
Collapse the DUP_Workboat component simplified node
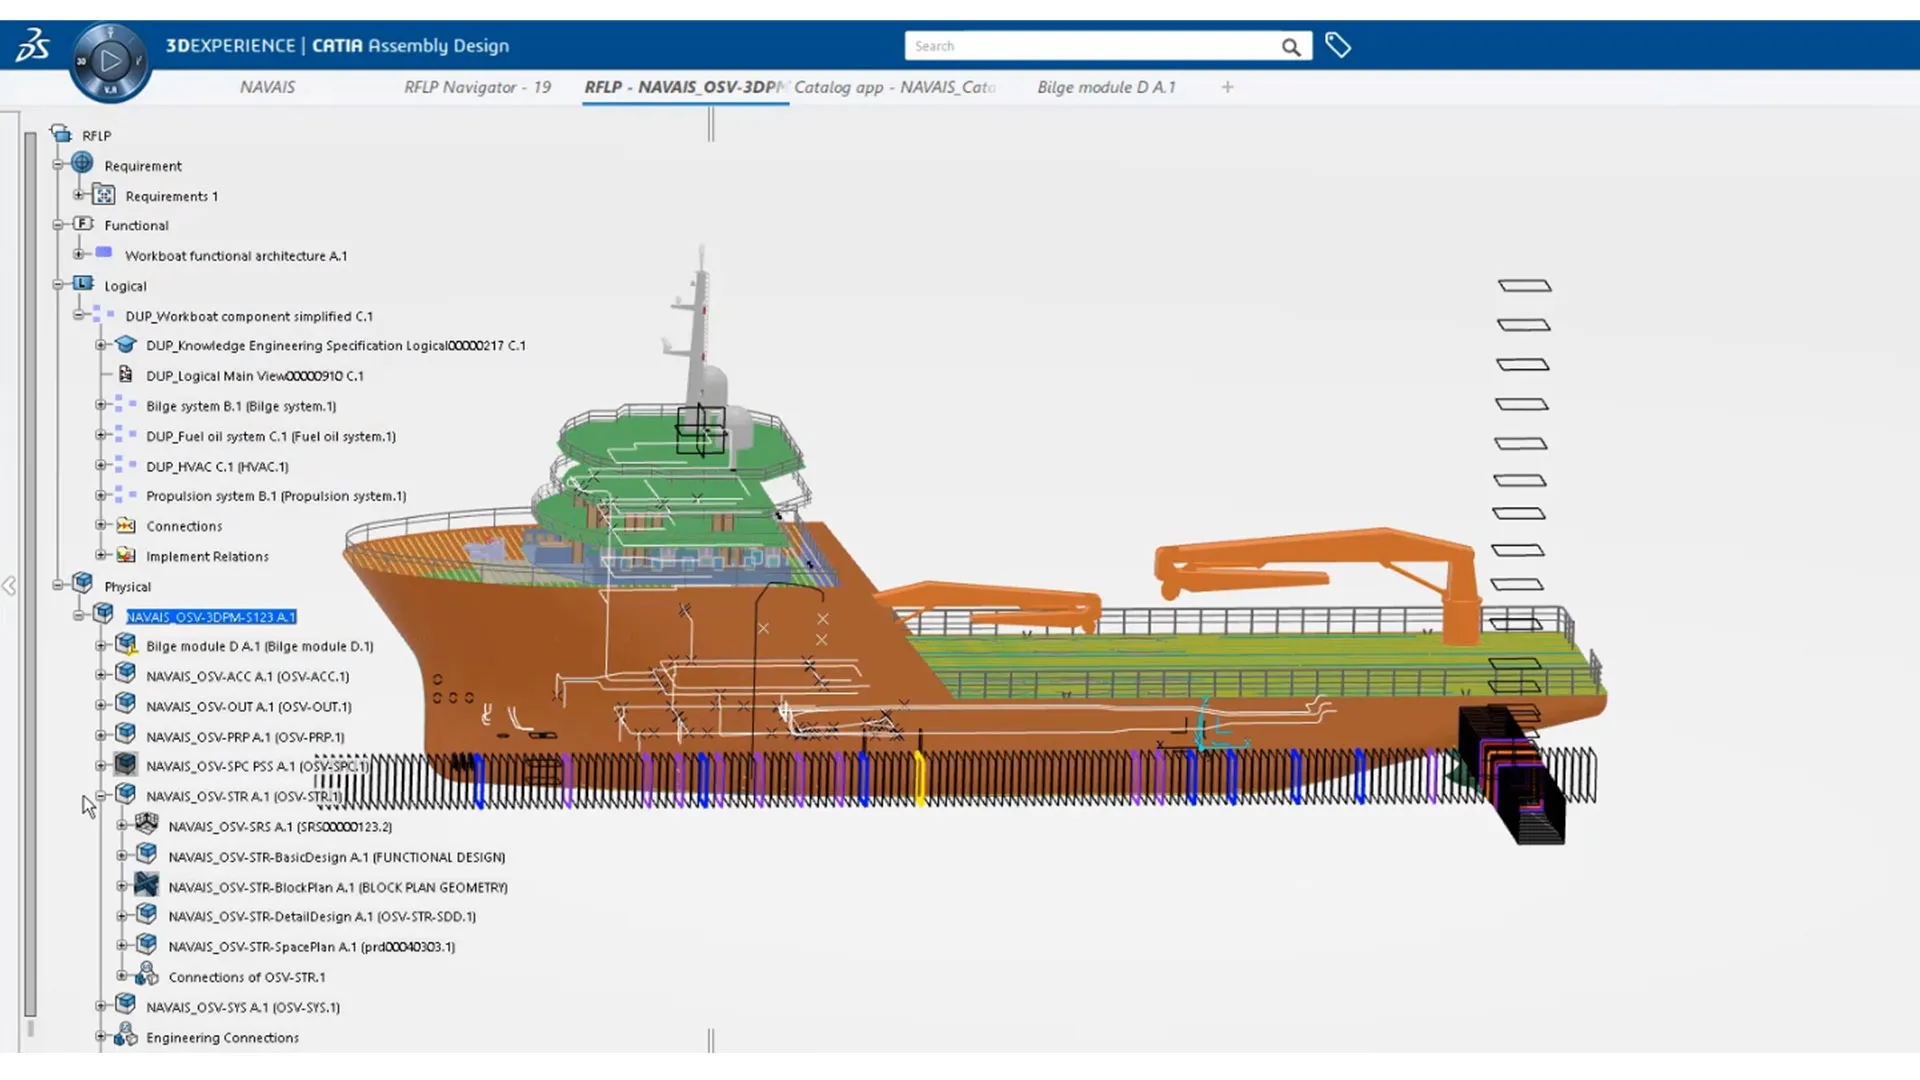(80, 314)
